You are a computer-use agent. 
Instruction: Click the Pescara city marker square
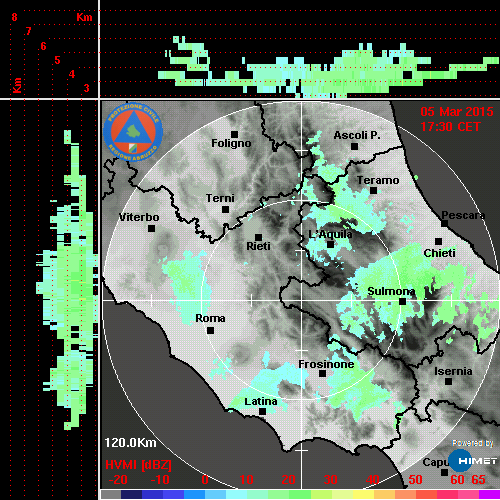(x=445, y=224)
